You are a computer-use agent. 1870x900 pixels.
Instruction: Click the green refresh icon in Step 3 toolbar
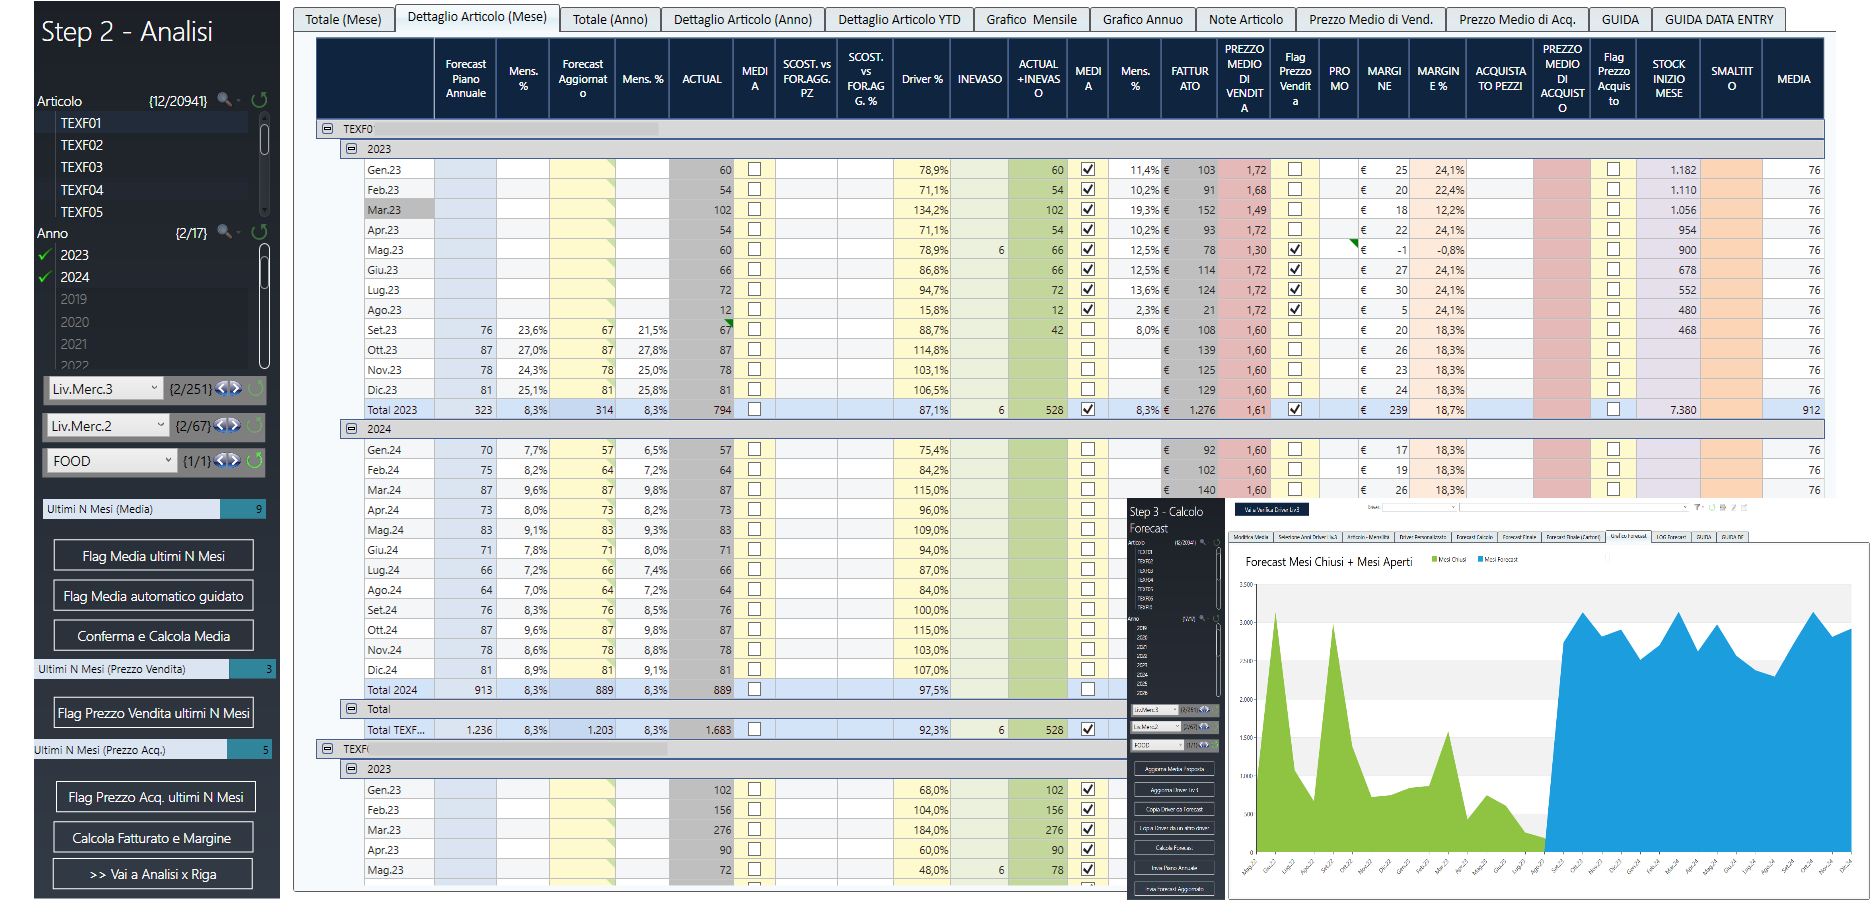pos(1710,508)
